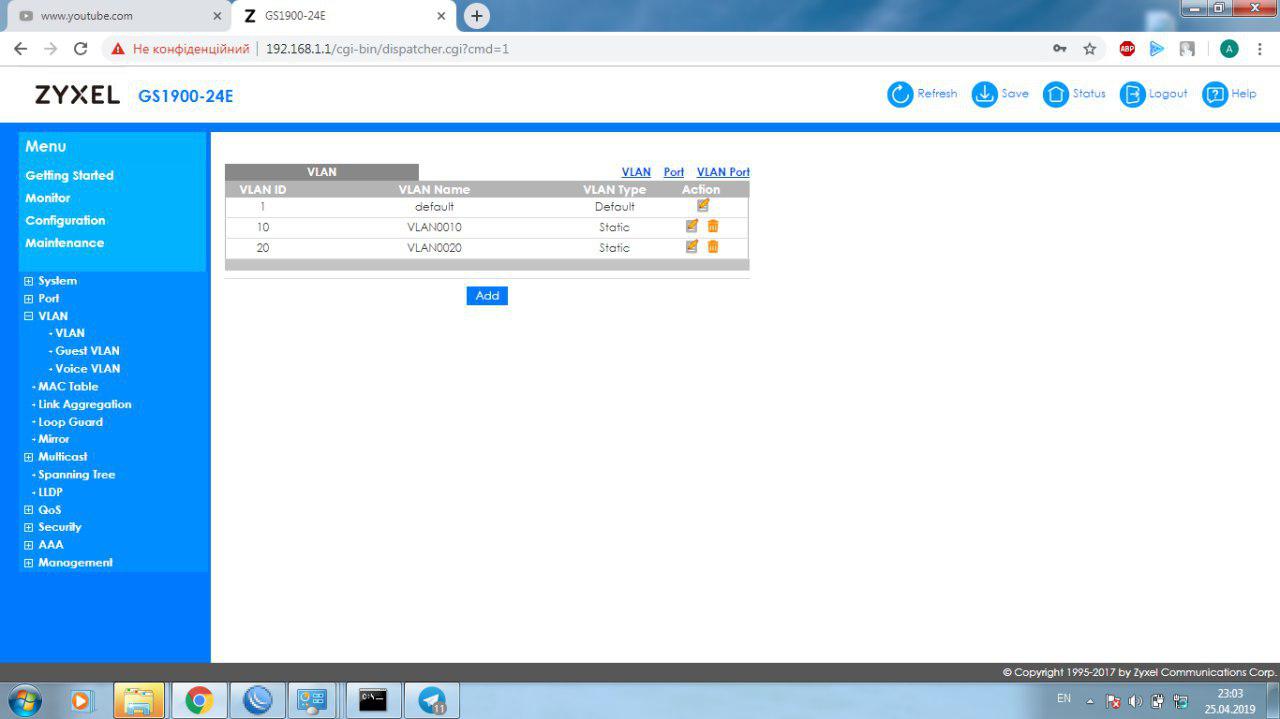Image resolution: width=1280 pixels, height=719 pixels.
Task: Open the Status icon
Action: click(x=1054, y=94)
